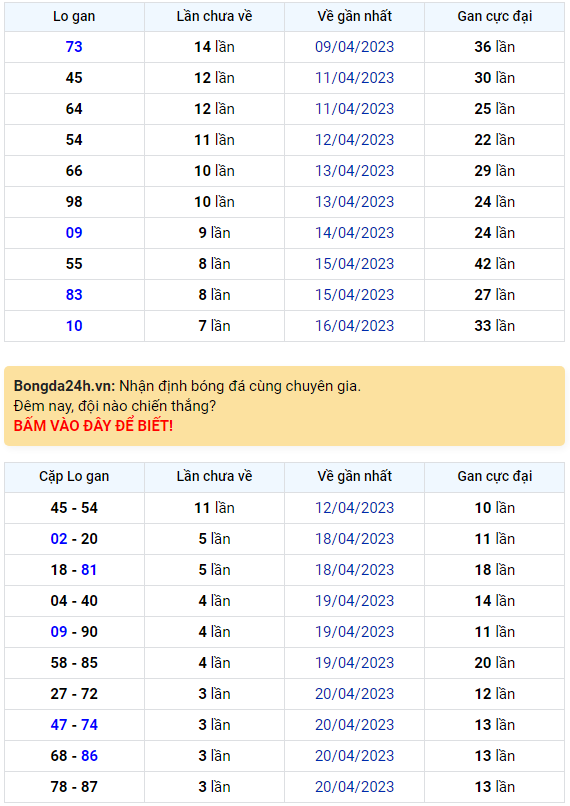This screenshot has height=806, width=570.
Task: Select the pair 78 - 87
Action: 74,787
